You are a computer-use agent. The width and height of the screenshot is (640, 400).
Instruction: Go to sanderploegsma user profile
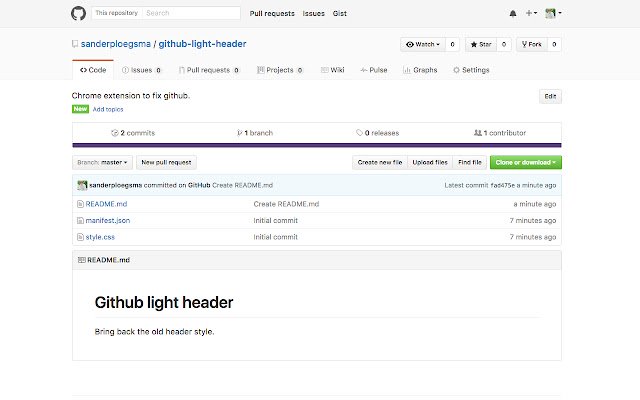(116, 44)
